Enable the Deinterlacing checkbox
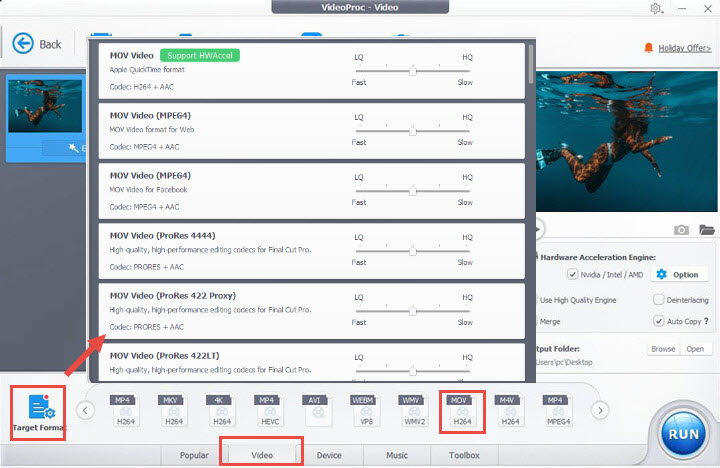The image size is (720, 468). coord(658,299)
